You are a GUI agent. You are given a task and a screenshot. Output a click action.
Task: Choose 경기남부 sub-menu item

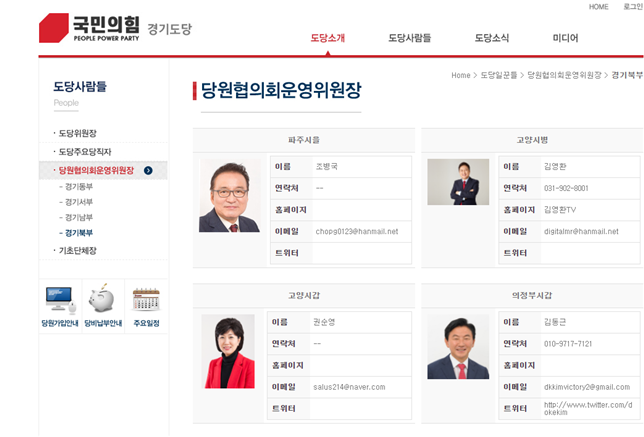point(78,217)
